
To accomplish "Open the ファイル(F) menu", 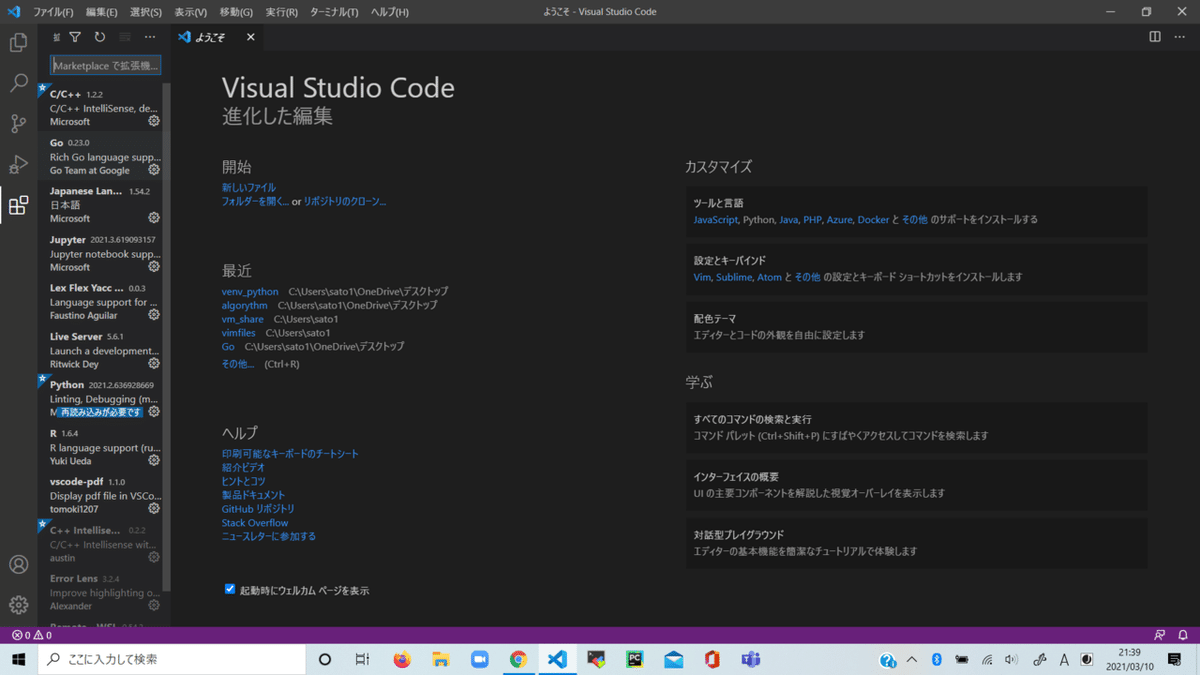I will point(53,12).
